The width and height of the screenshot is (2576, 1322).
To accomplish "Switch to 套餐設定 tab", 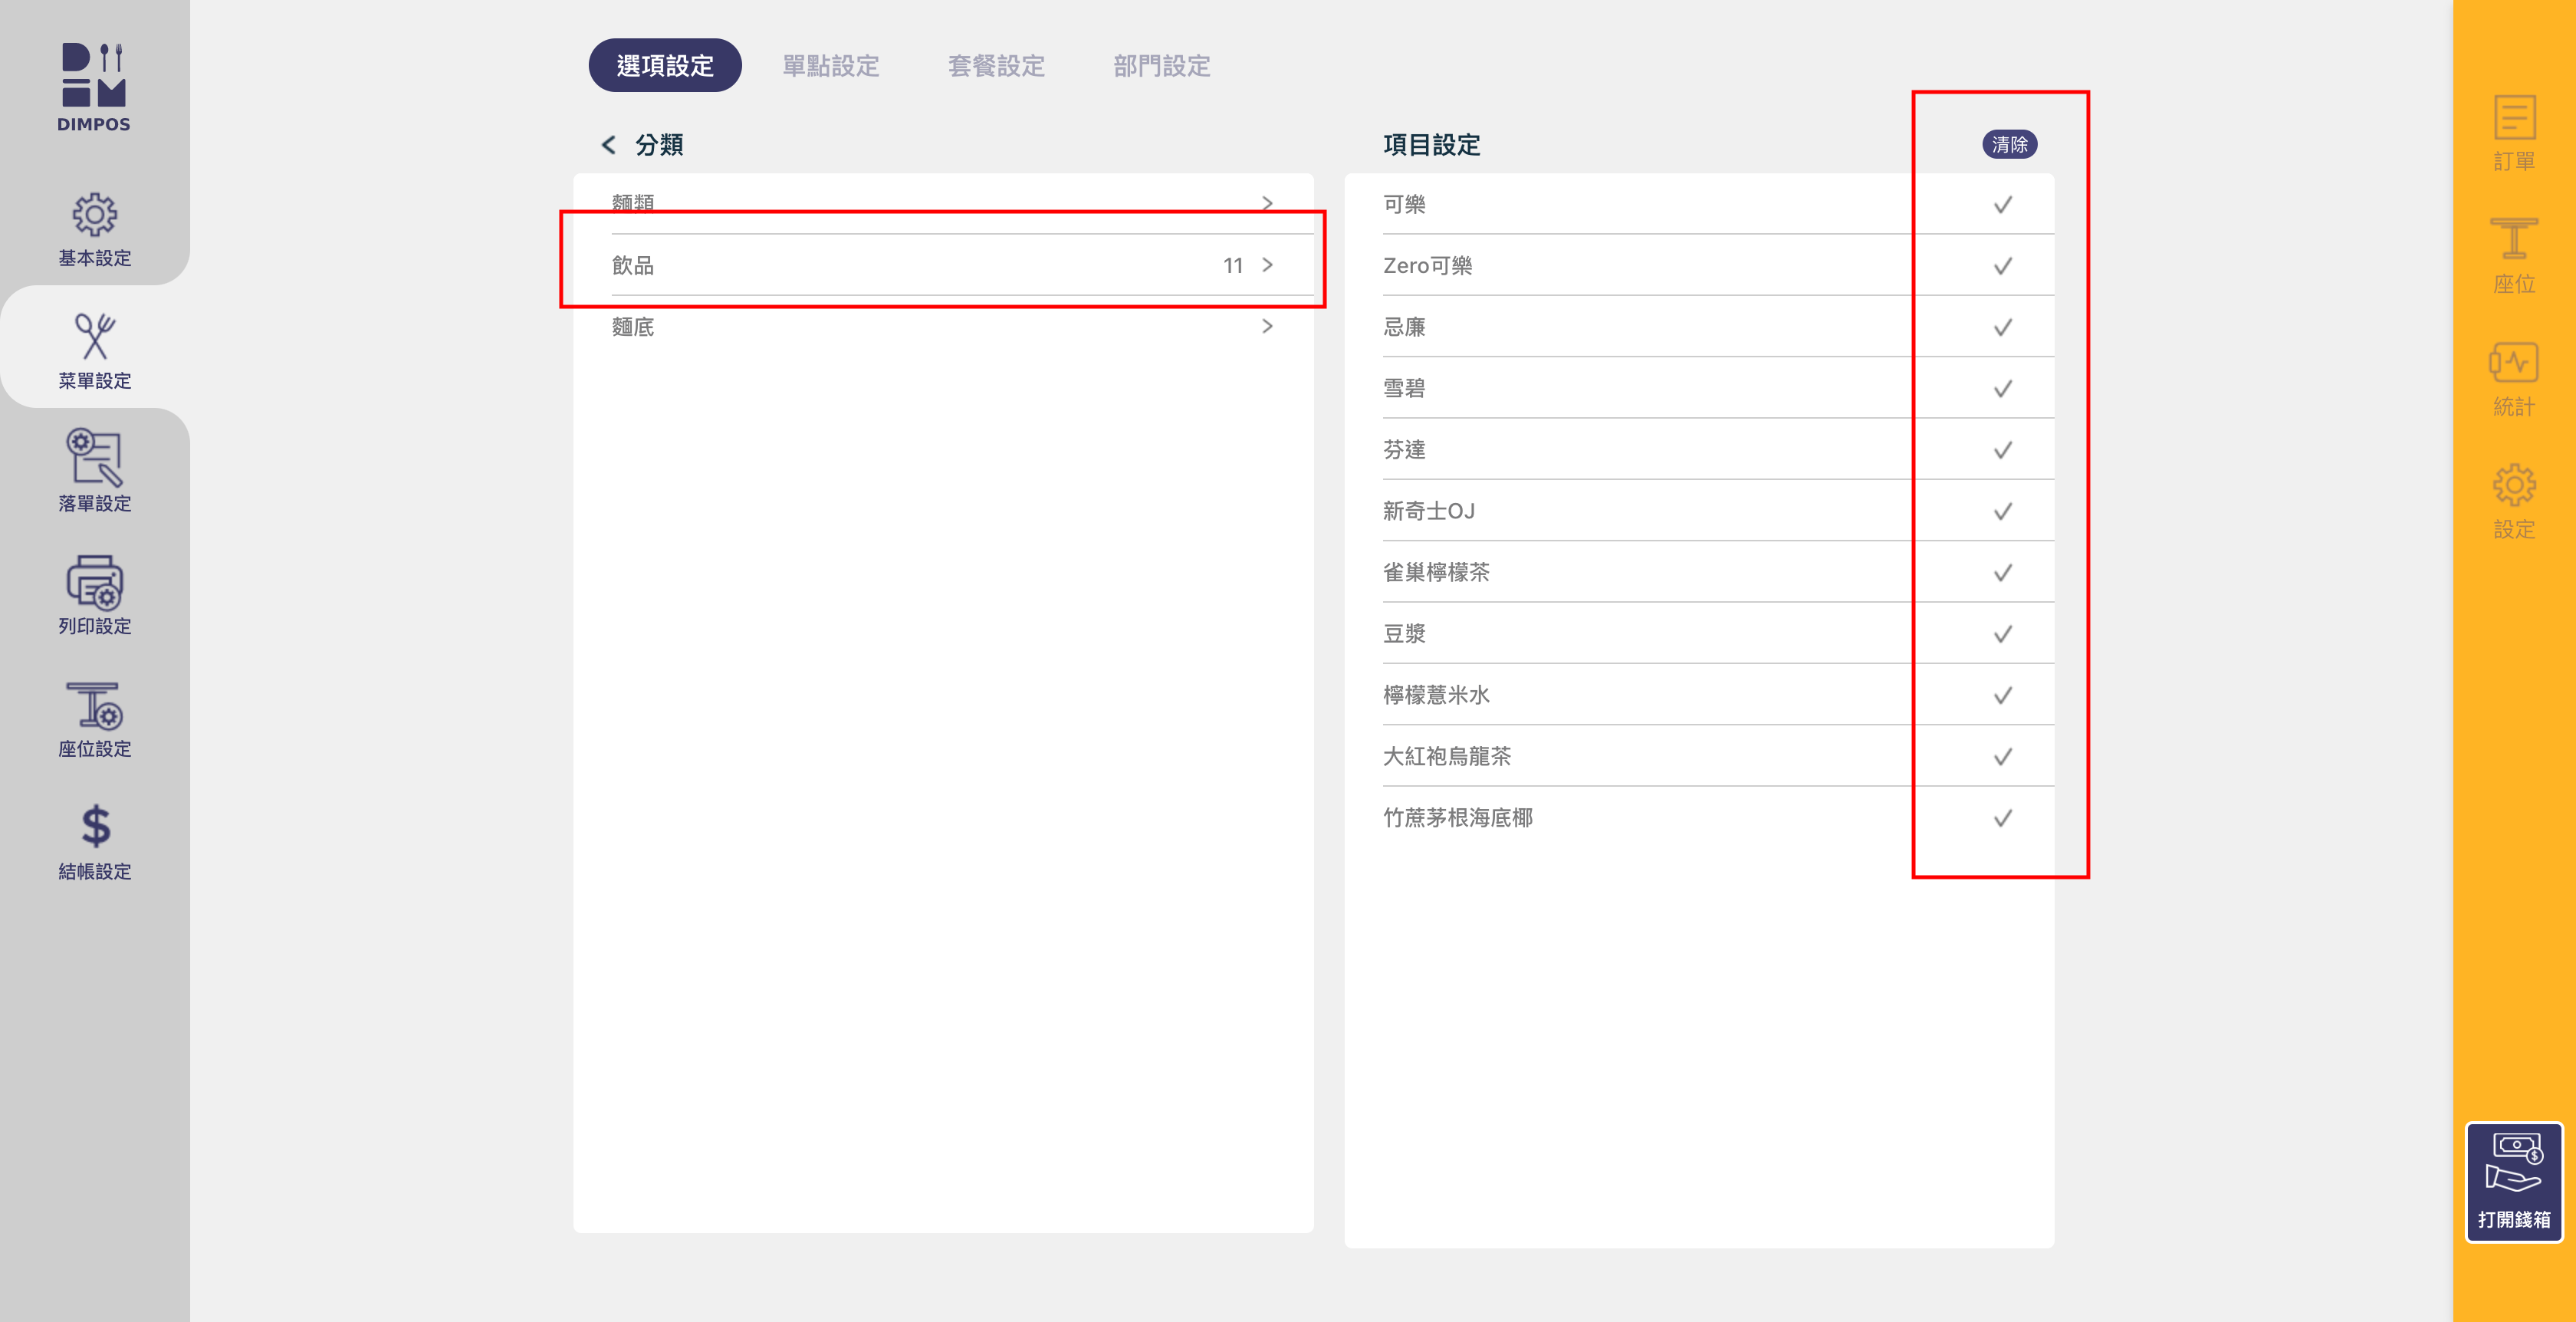I will click(x=996, y=66).
